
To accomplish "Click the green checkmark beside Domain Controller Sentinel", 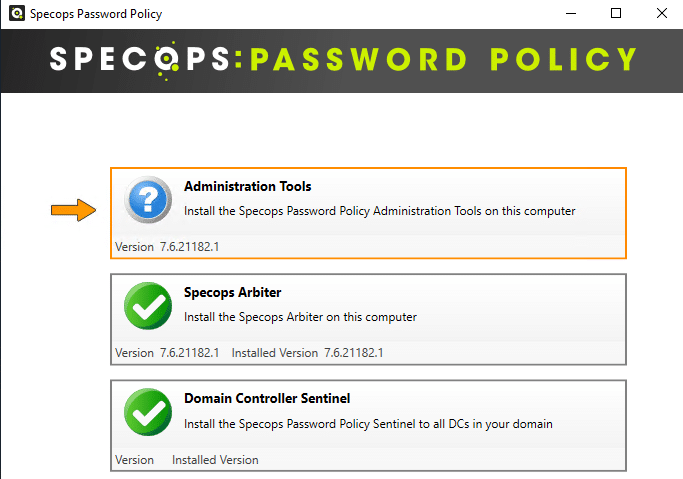I will point(148,412).
